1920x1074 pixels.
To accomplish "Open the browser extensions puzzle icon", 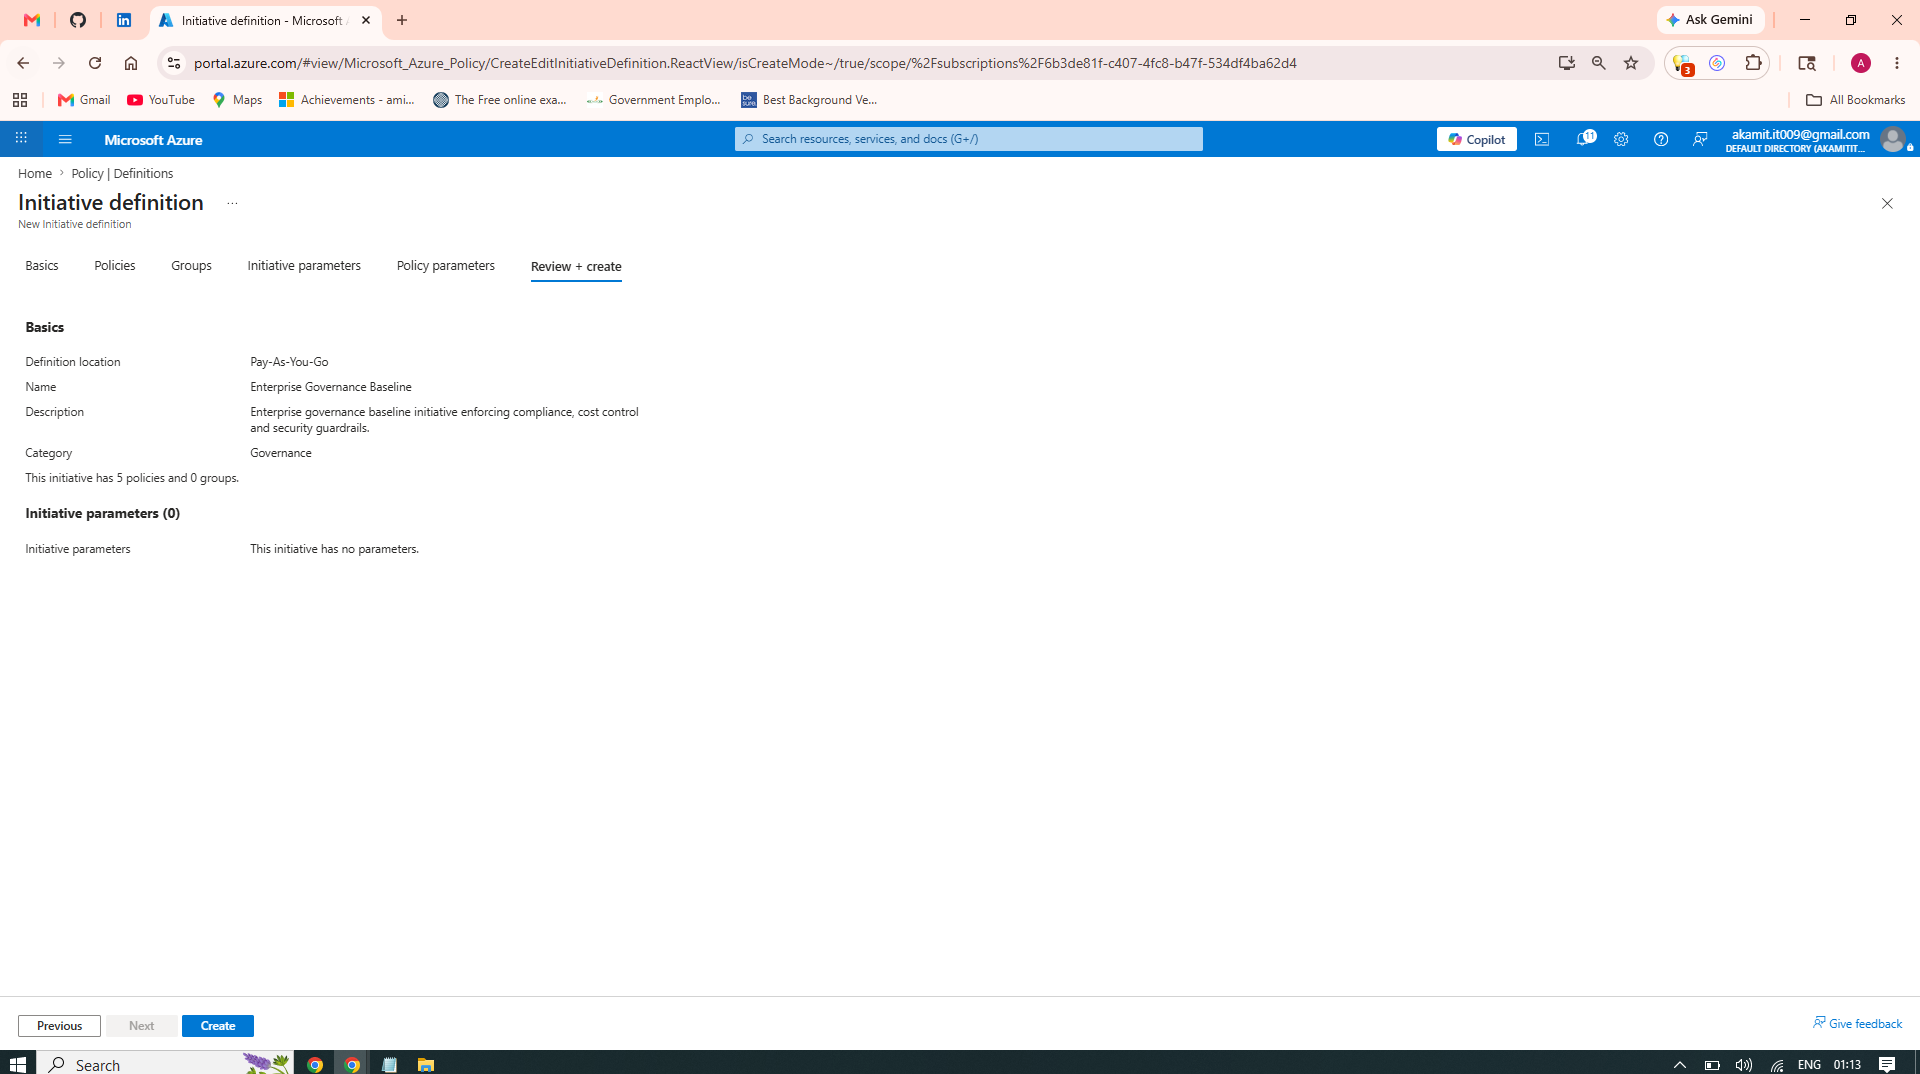I will [1753, 63].
